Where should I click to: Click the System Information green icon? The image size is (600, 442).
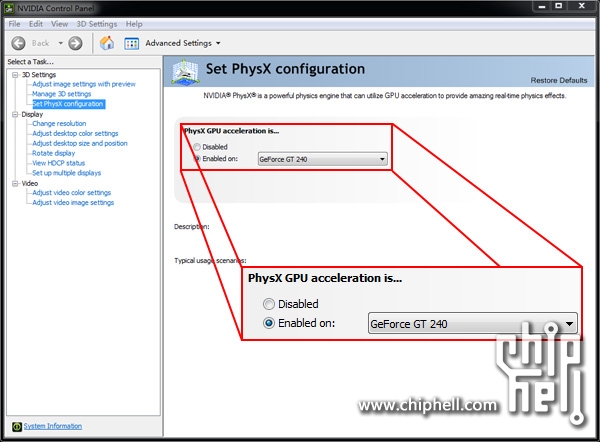(x=17, y=426)
